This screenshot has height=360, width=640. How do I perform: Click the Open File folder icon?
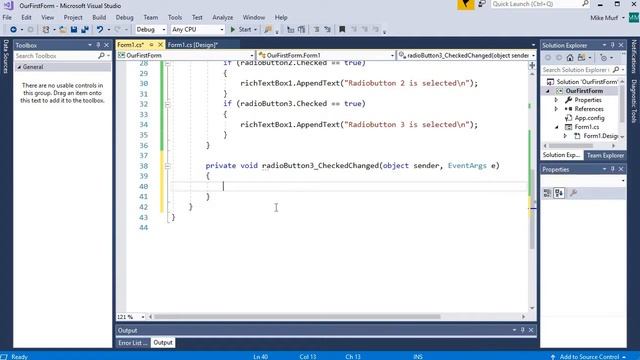coord(63,29)
